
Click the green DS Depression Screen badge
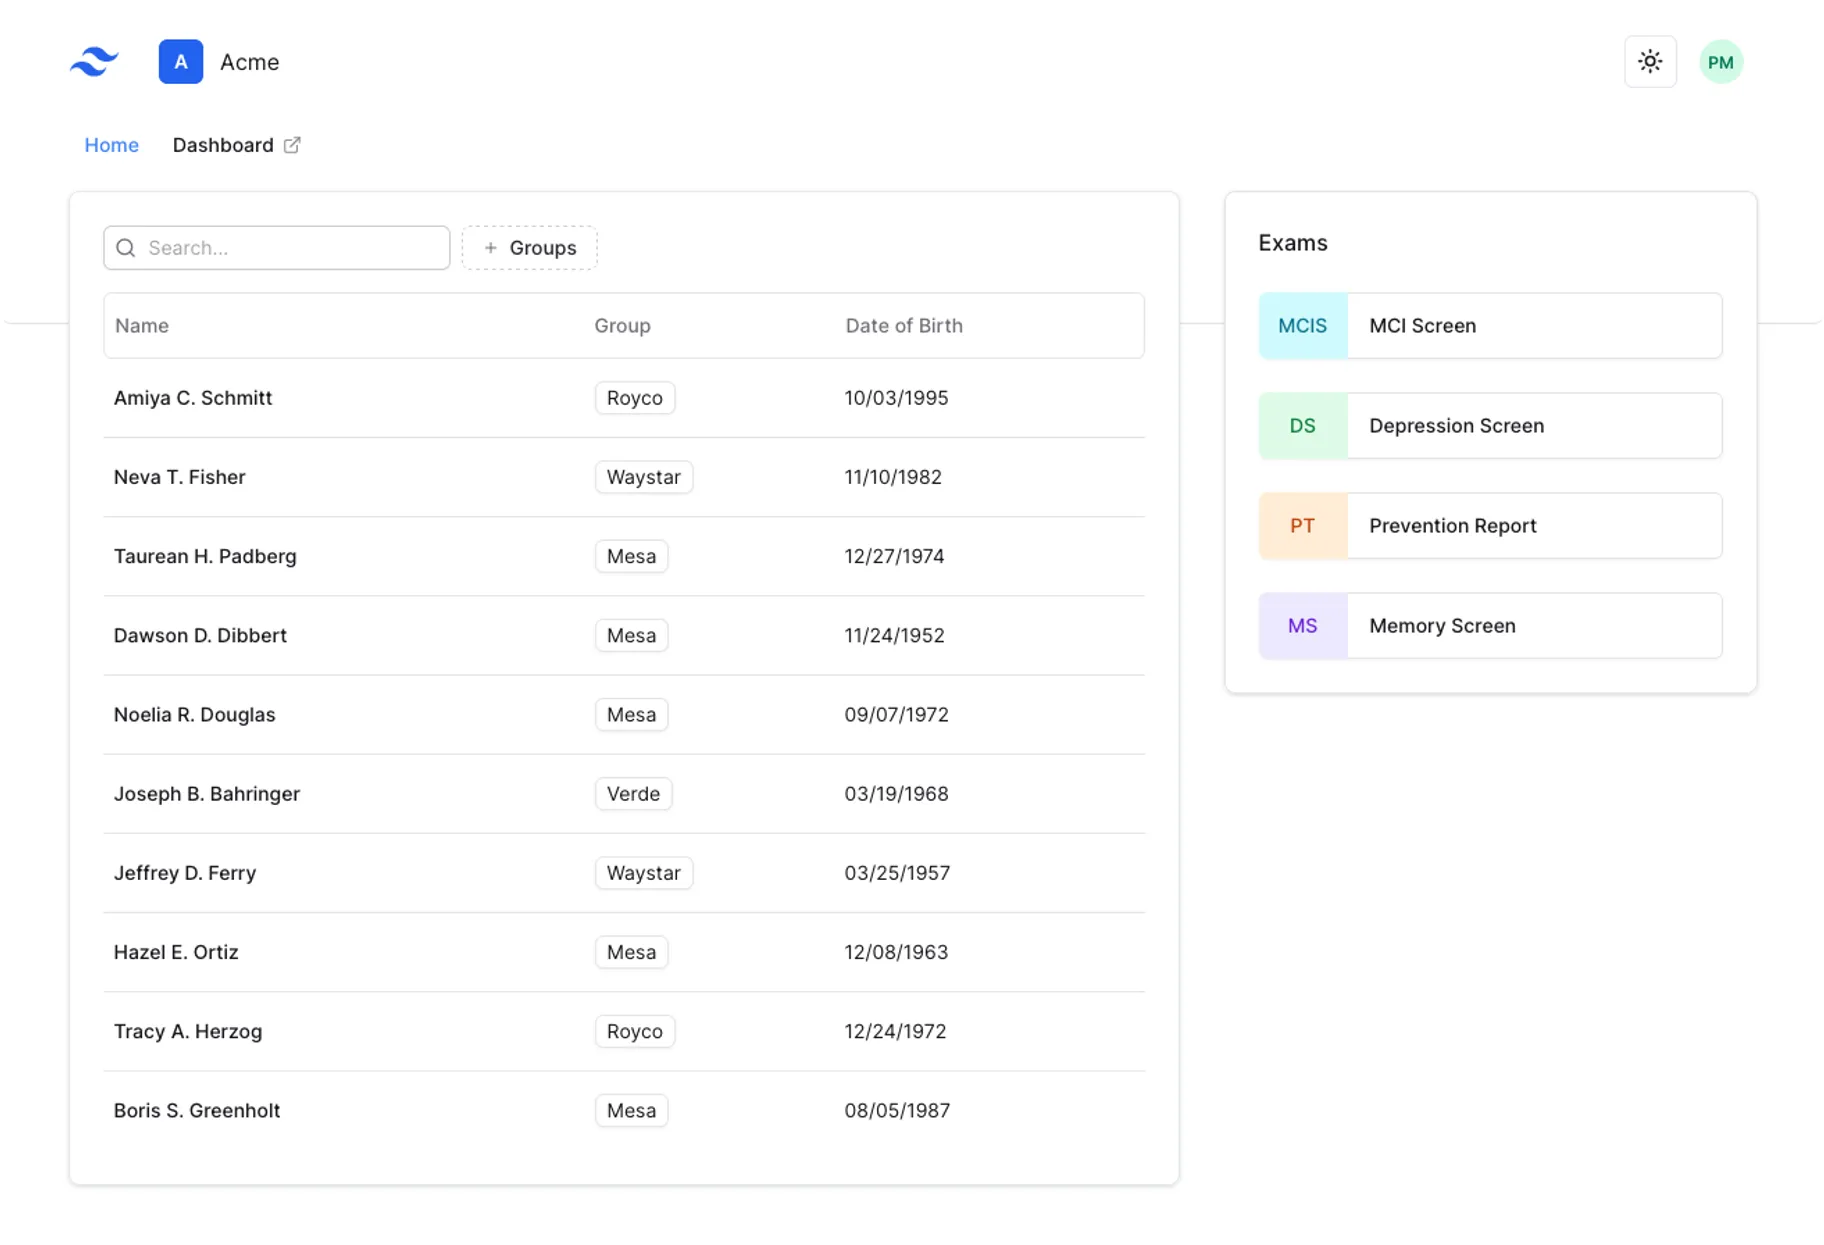click(x=1302, y=425)
